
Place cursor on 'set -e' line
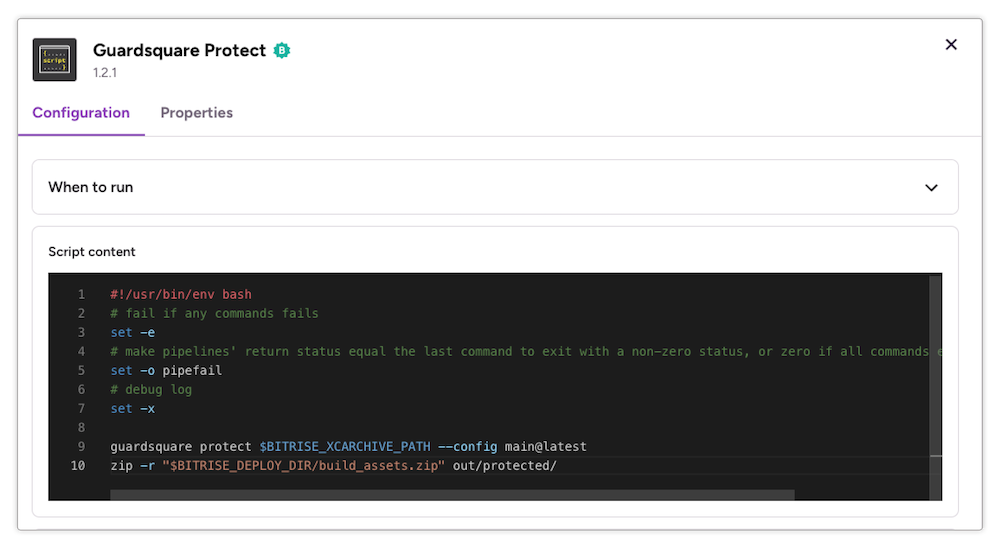click(x=133, y=332)
